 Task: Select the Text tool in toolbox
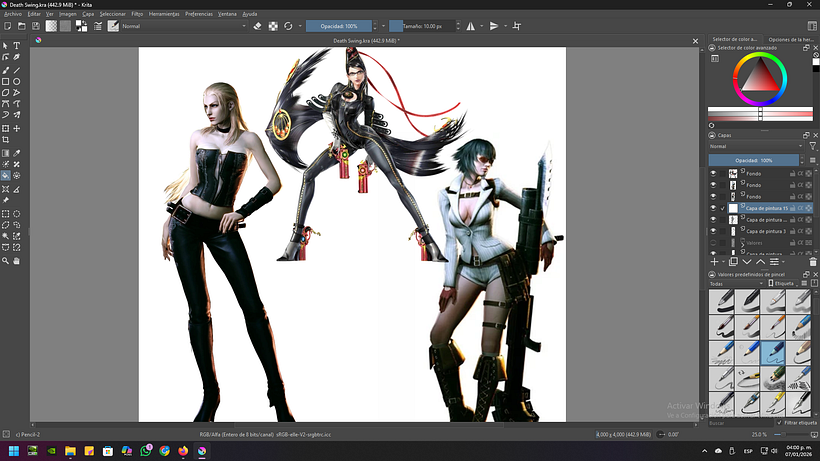tap(17, 46)
